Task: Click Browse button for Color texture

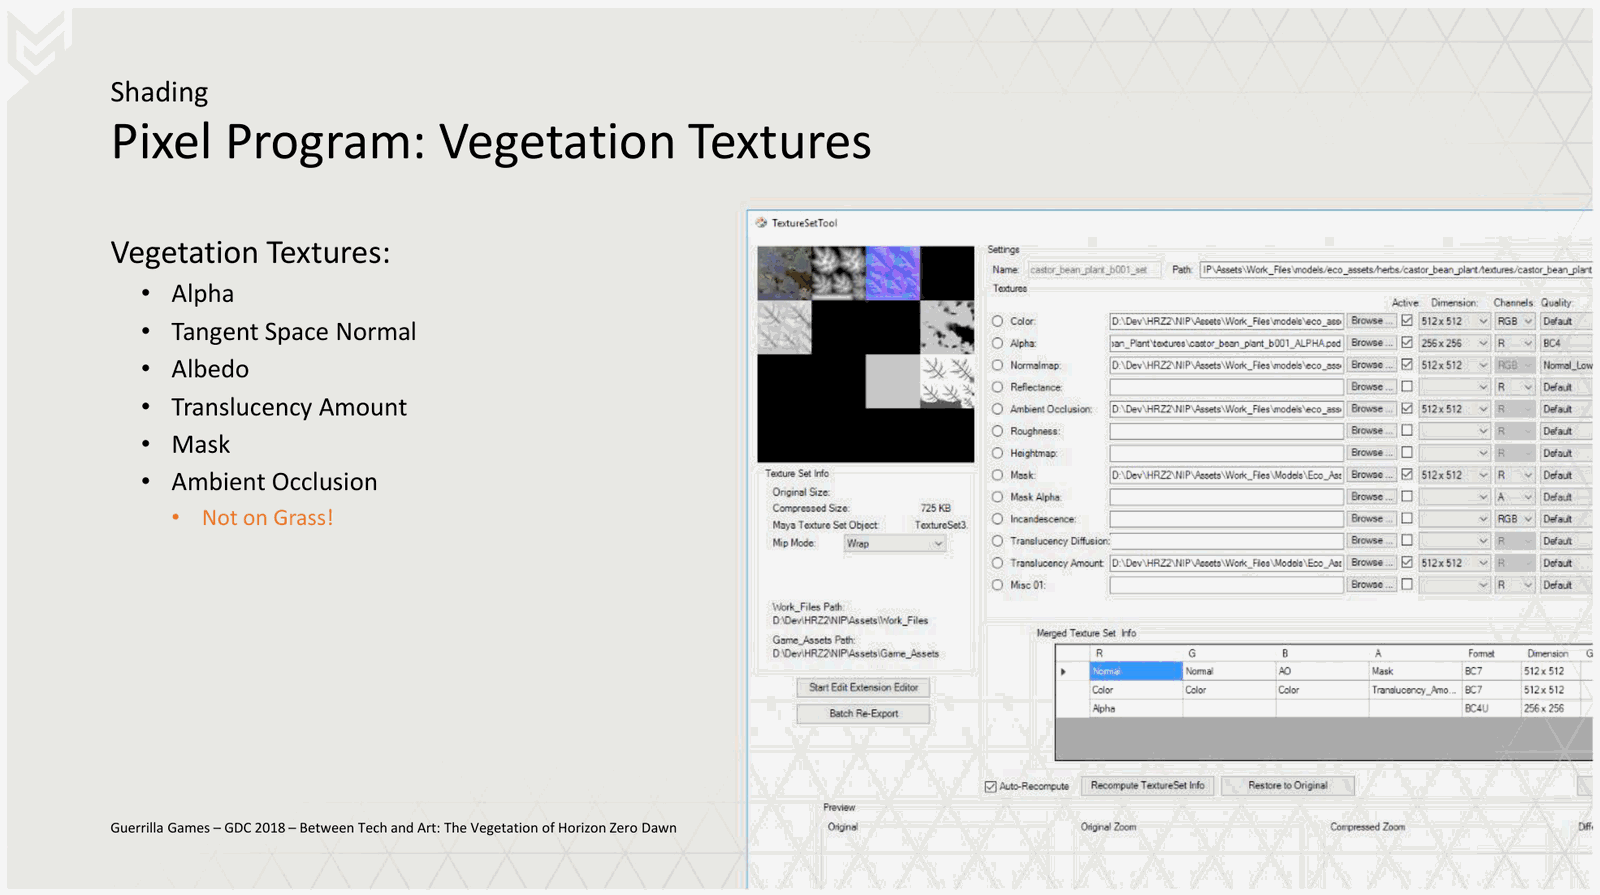Action: (1371, 321)
